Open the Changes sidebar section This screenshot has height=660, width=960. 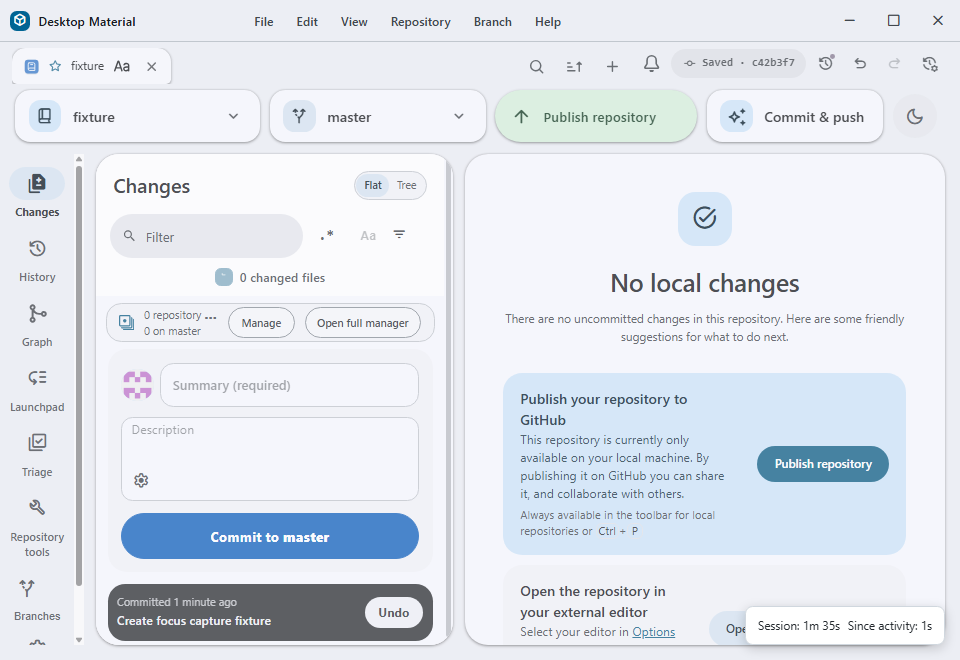[37, 194]
